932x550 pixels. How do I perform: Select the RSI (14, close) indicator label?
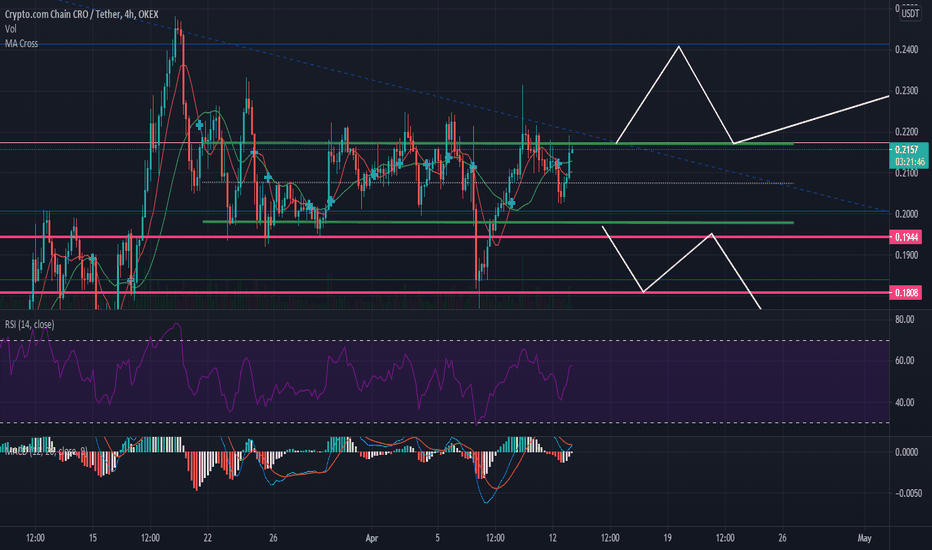pos(30,325)
